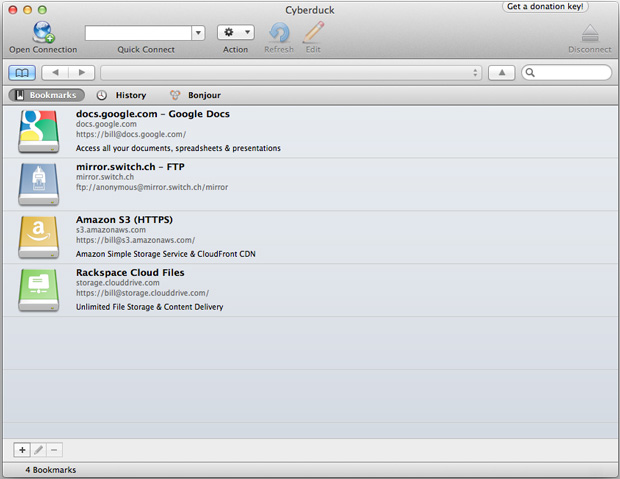Viewport: 620px width, 479px height.
Task: Click the '4 Bookmarks' status text
Action: 51,470
